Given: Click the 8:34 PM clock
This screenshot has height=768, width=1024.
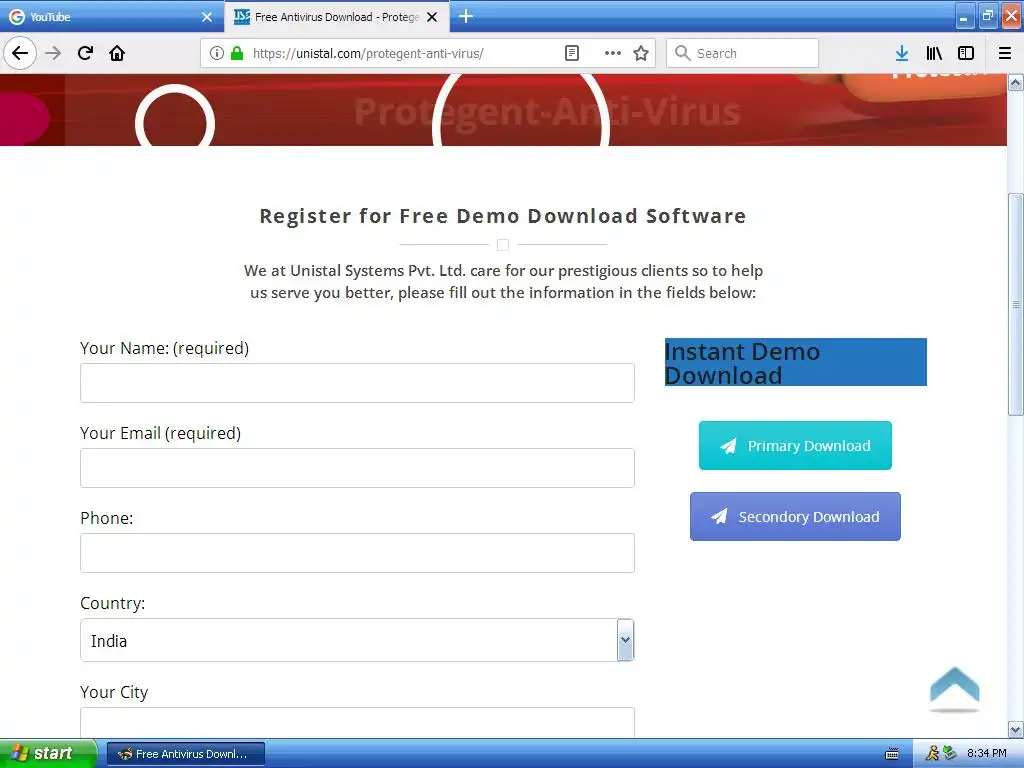Looking at the screenshot, I should tap(986, 754).
